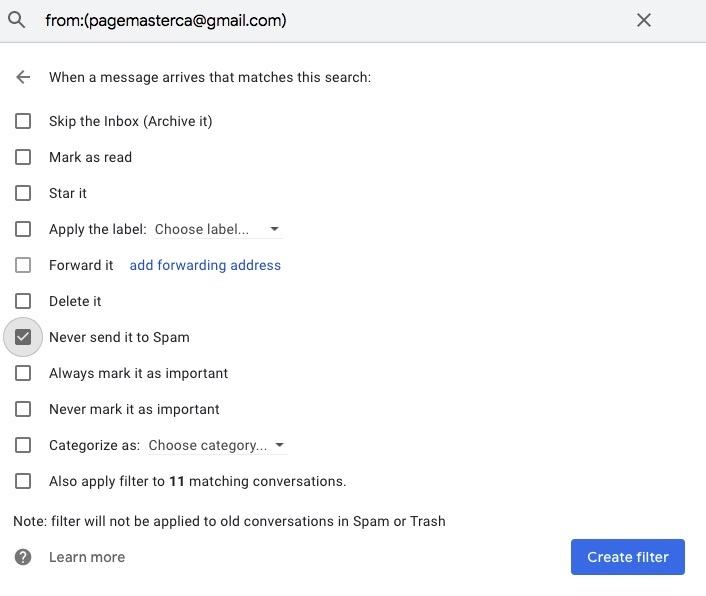
Task: Enable Skip the Inbox (Archive it)
Action: coord(23,121)
